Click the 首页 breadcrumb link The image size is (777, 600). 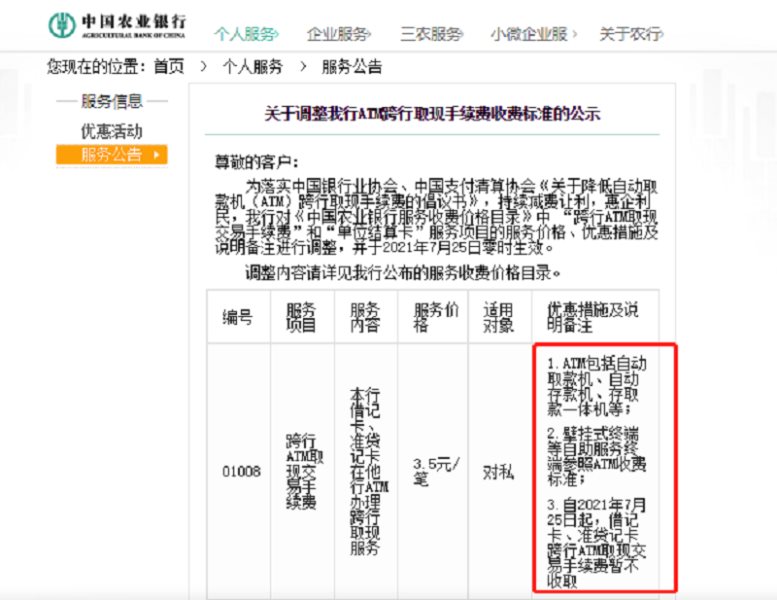click(x=168, y=67)
